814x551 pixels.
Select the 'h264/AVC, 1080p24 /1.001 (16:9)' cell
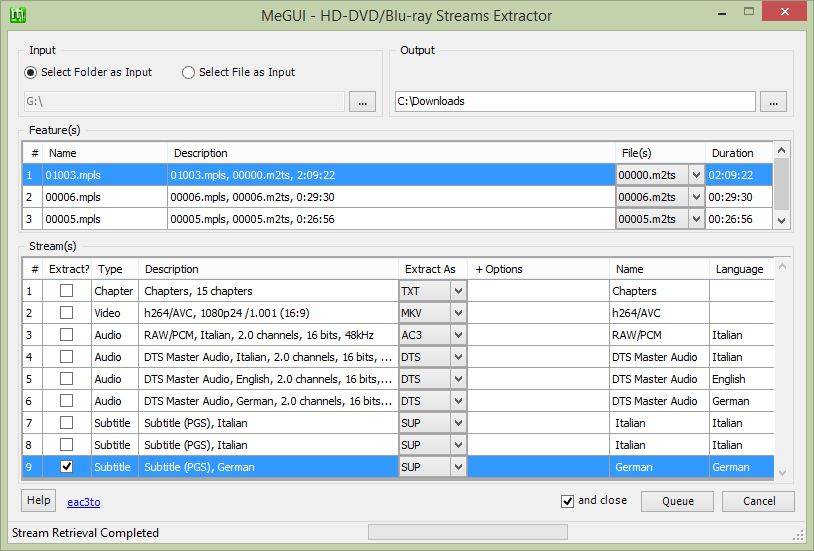coord(269,313)
